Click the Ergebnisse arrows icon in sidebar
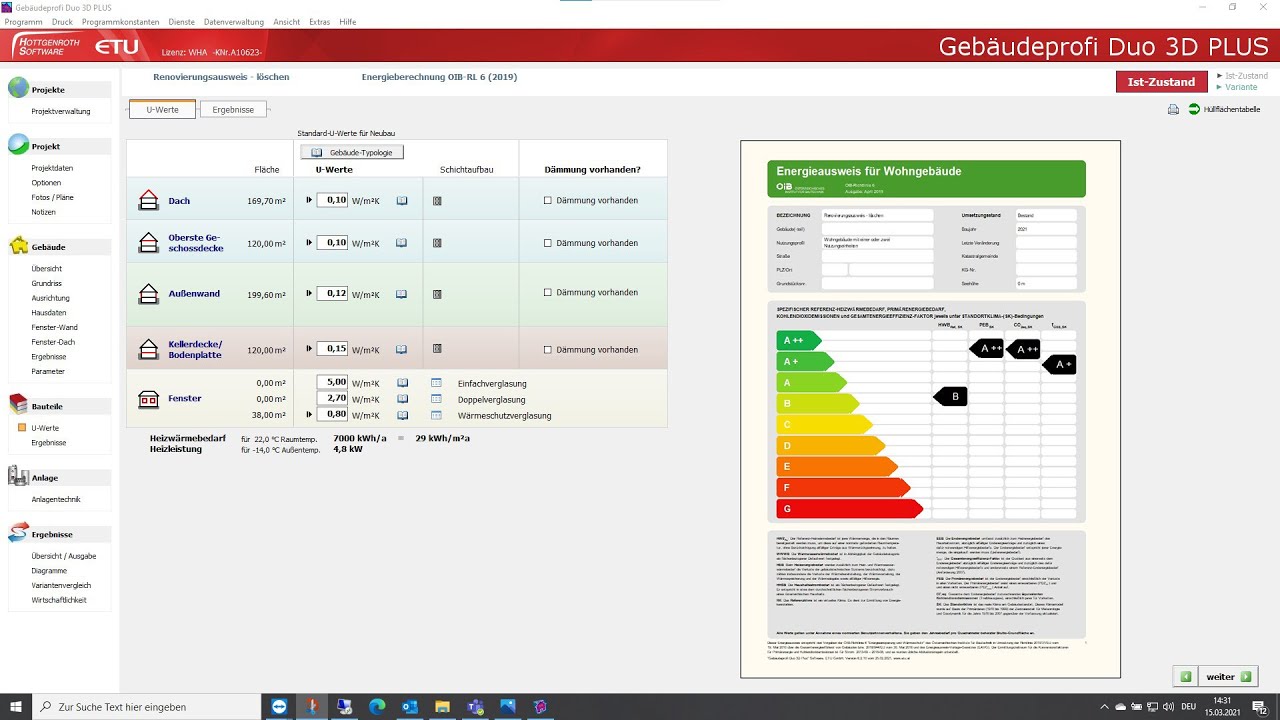This screenshot has height=720, width=1280. click(x=18, y=532)
